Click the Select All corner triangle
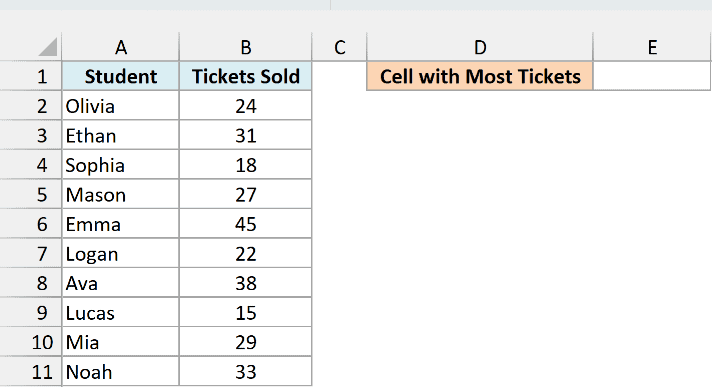Screen dimensions: 712x387 [x=48, y=47]
